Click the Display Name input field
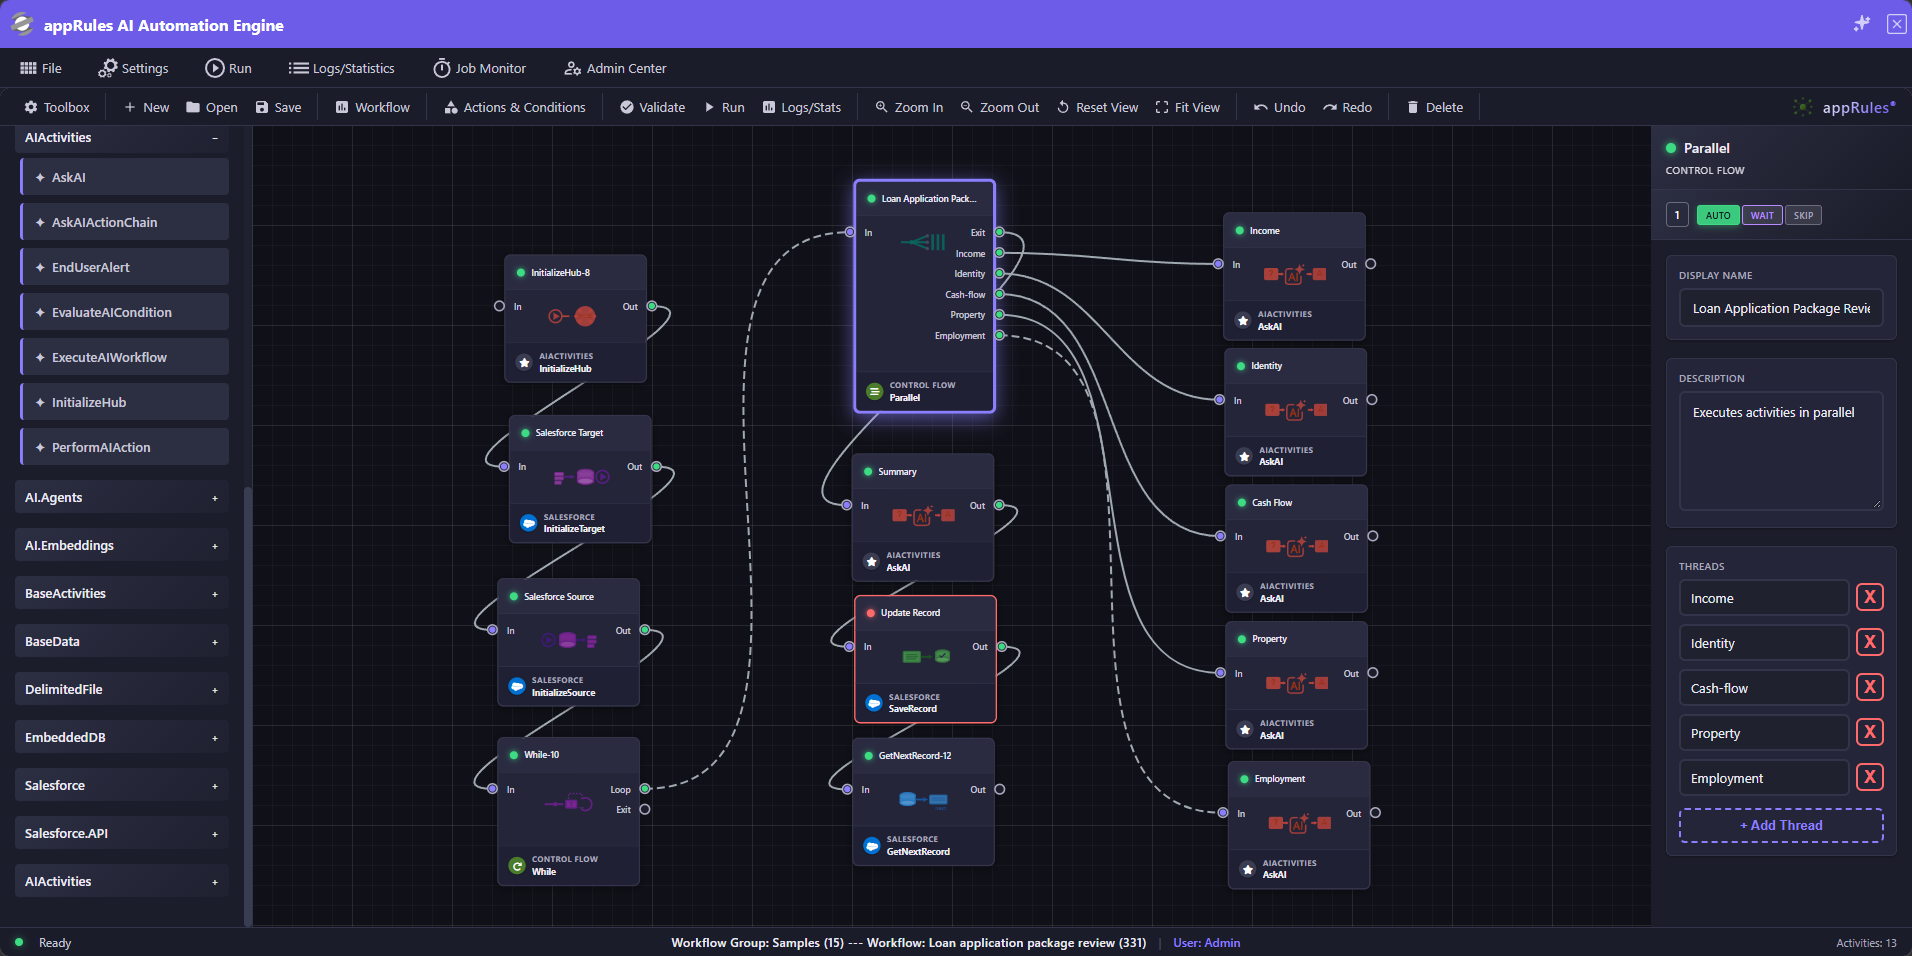The height and width of the screenshot is (956, 1912). (x=1781, y=308)
